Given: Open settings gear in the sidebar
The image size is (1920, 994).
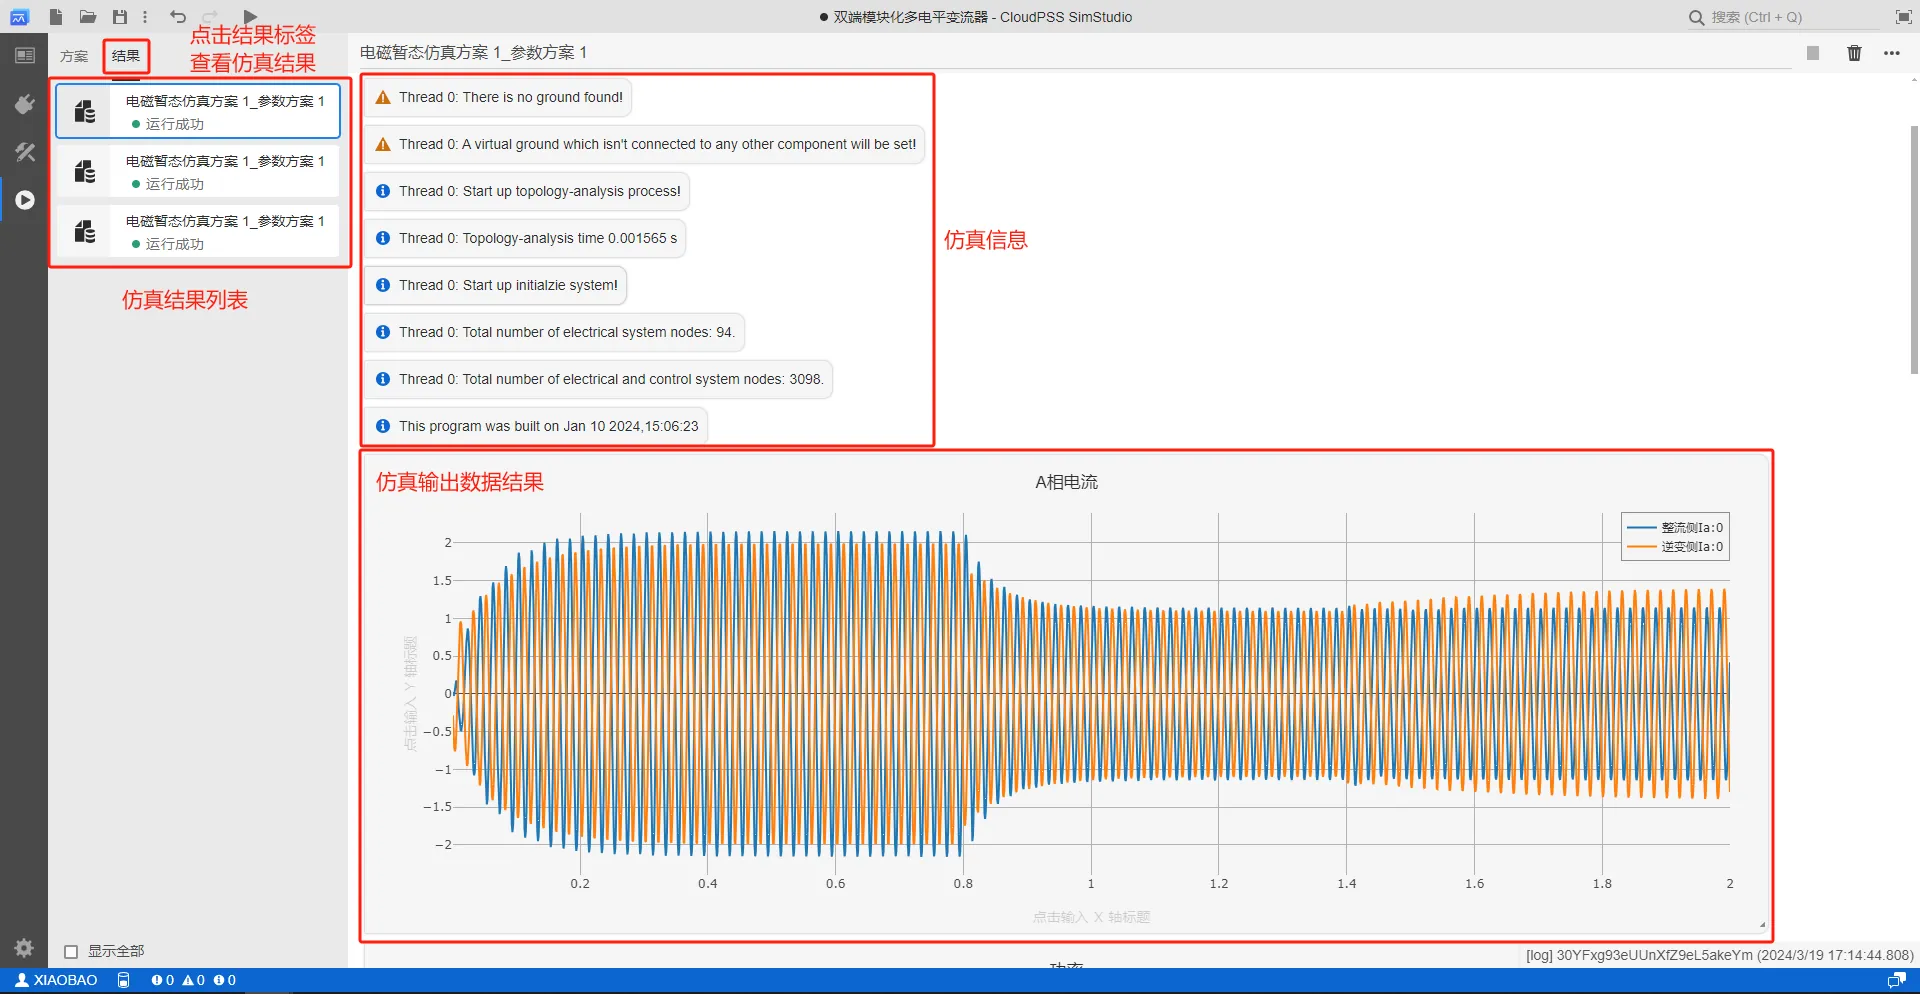Looking at the screenshot, I should point(25,947).
